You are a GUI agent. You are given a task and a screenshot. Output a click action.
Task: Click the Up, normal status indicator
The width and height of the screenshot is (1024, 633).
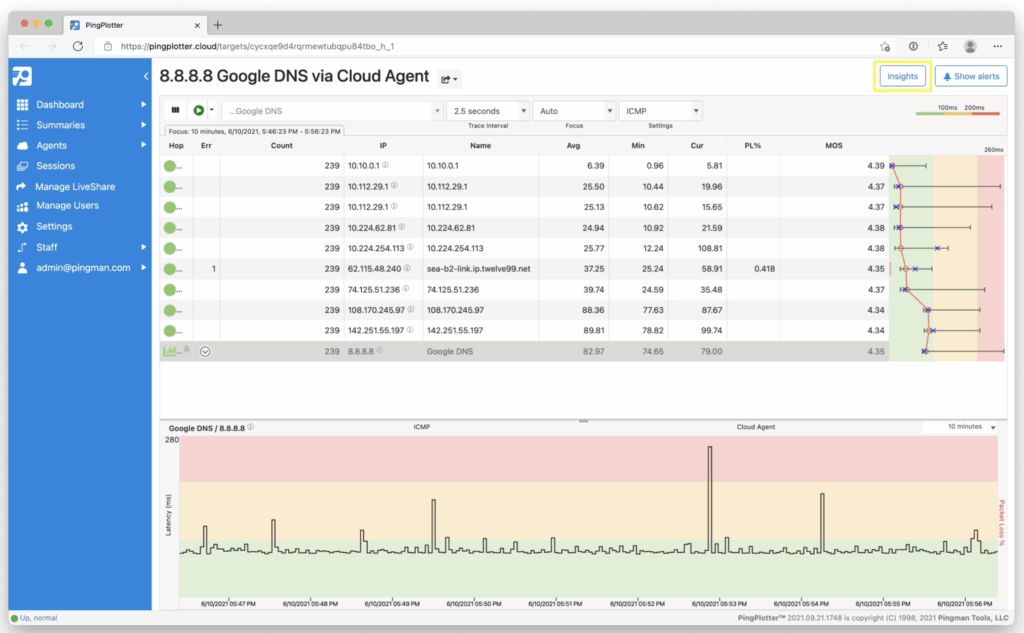coord(34,618)
